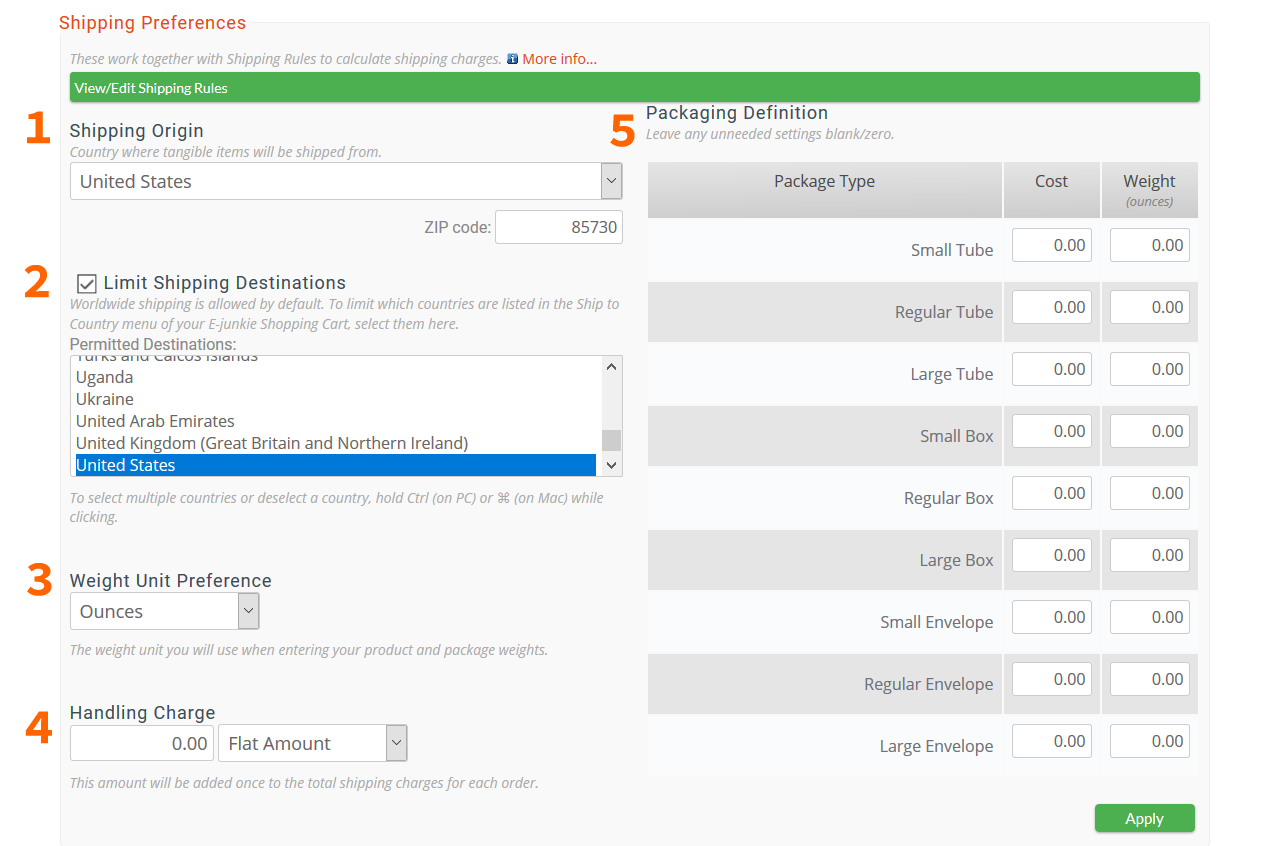Select Ukraine in Permitted Destinations list
The width and height of the screenshot is (1278, 846).
pyautogui.click(x=105, y=399)
